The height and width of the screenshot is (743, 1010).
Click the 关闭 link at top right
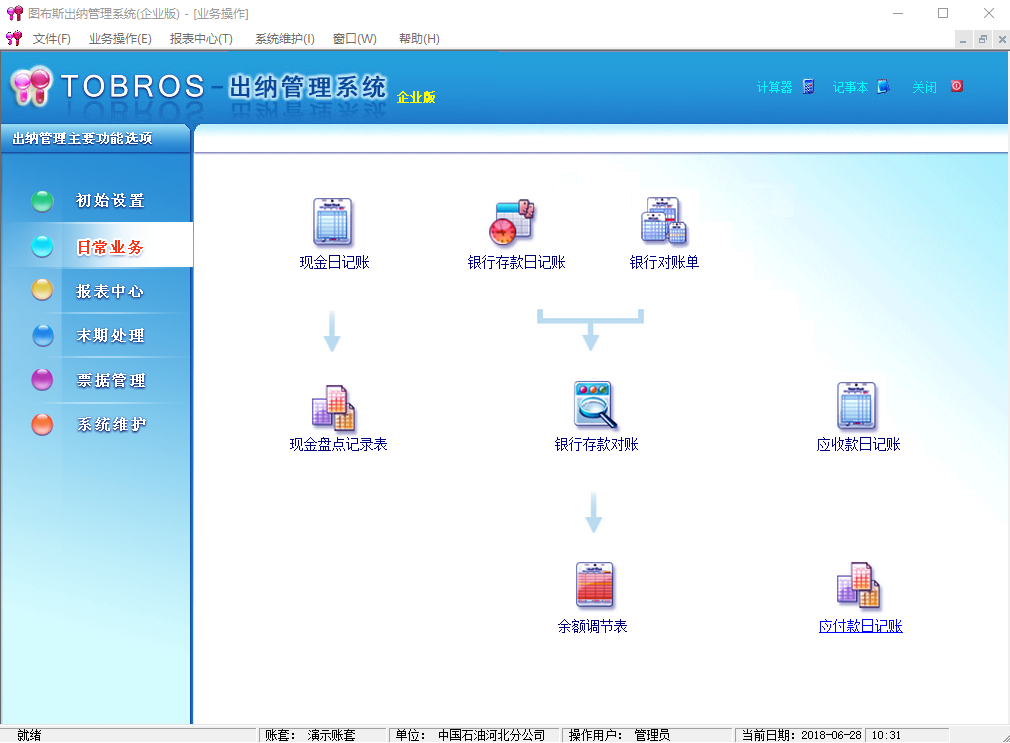[924, 87]
